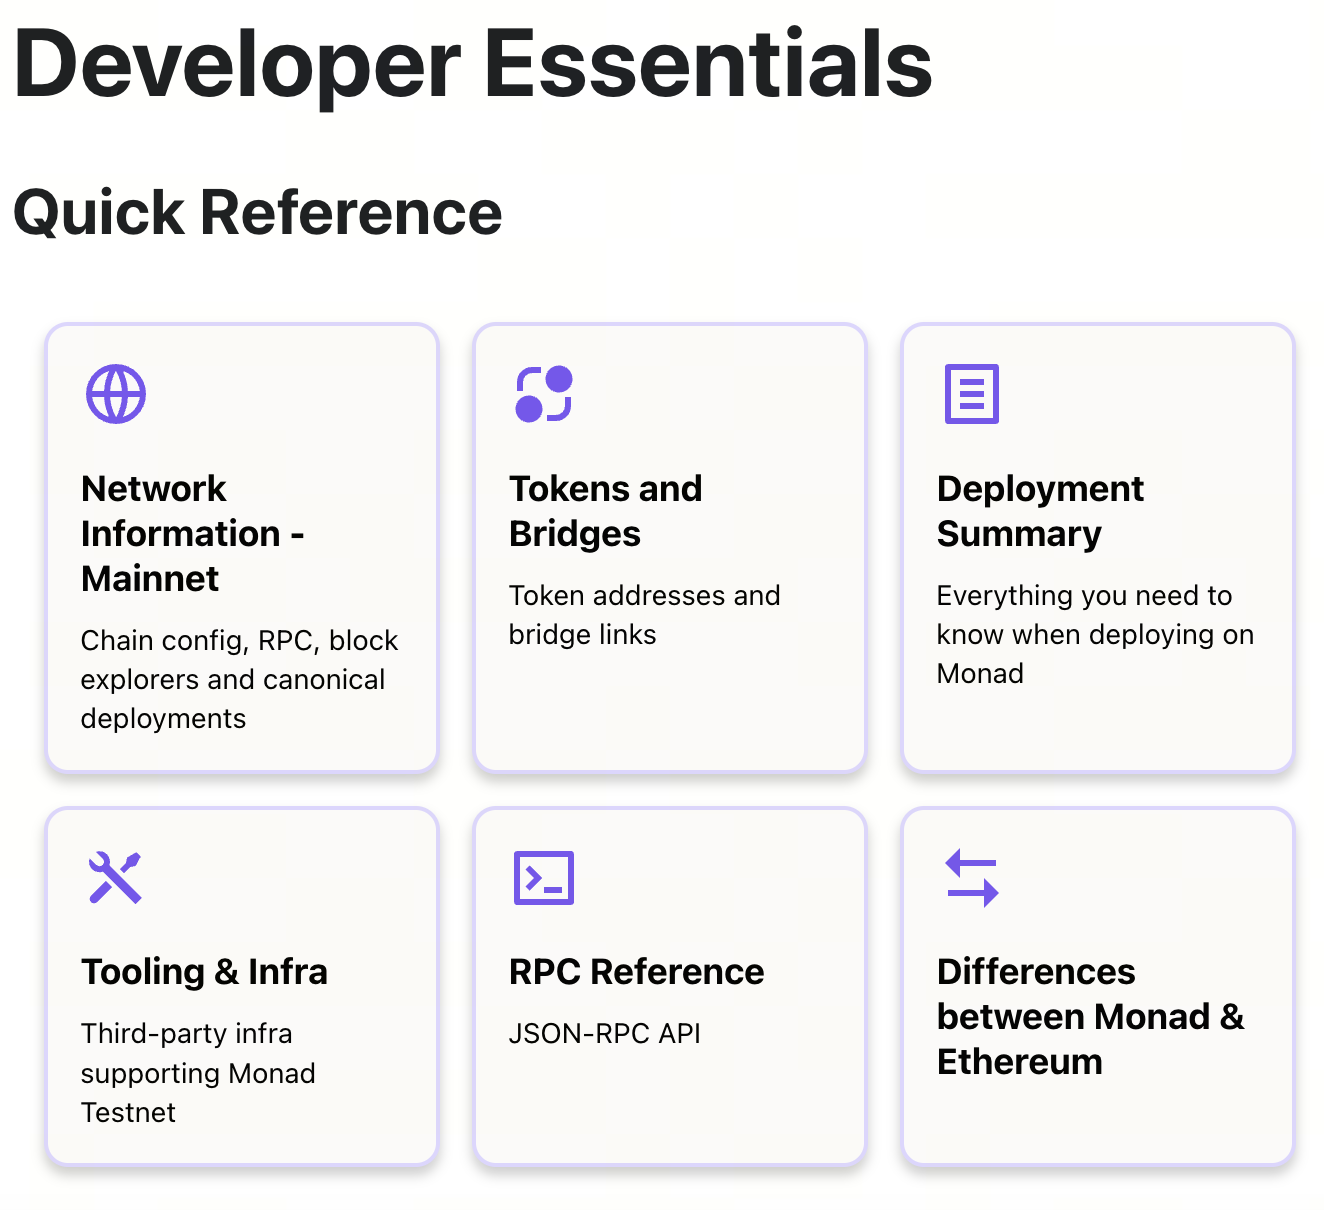This screenshot has width=1324, height=1210.
Task: Select the arrows icon on Differences card
Action: tap(970, 878)
